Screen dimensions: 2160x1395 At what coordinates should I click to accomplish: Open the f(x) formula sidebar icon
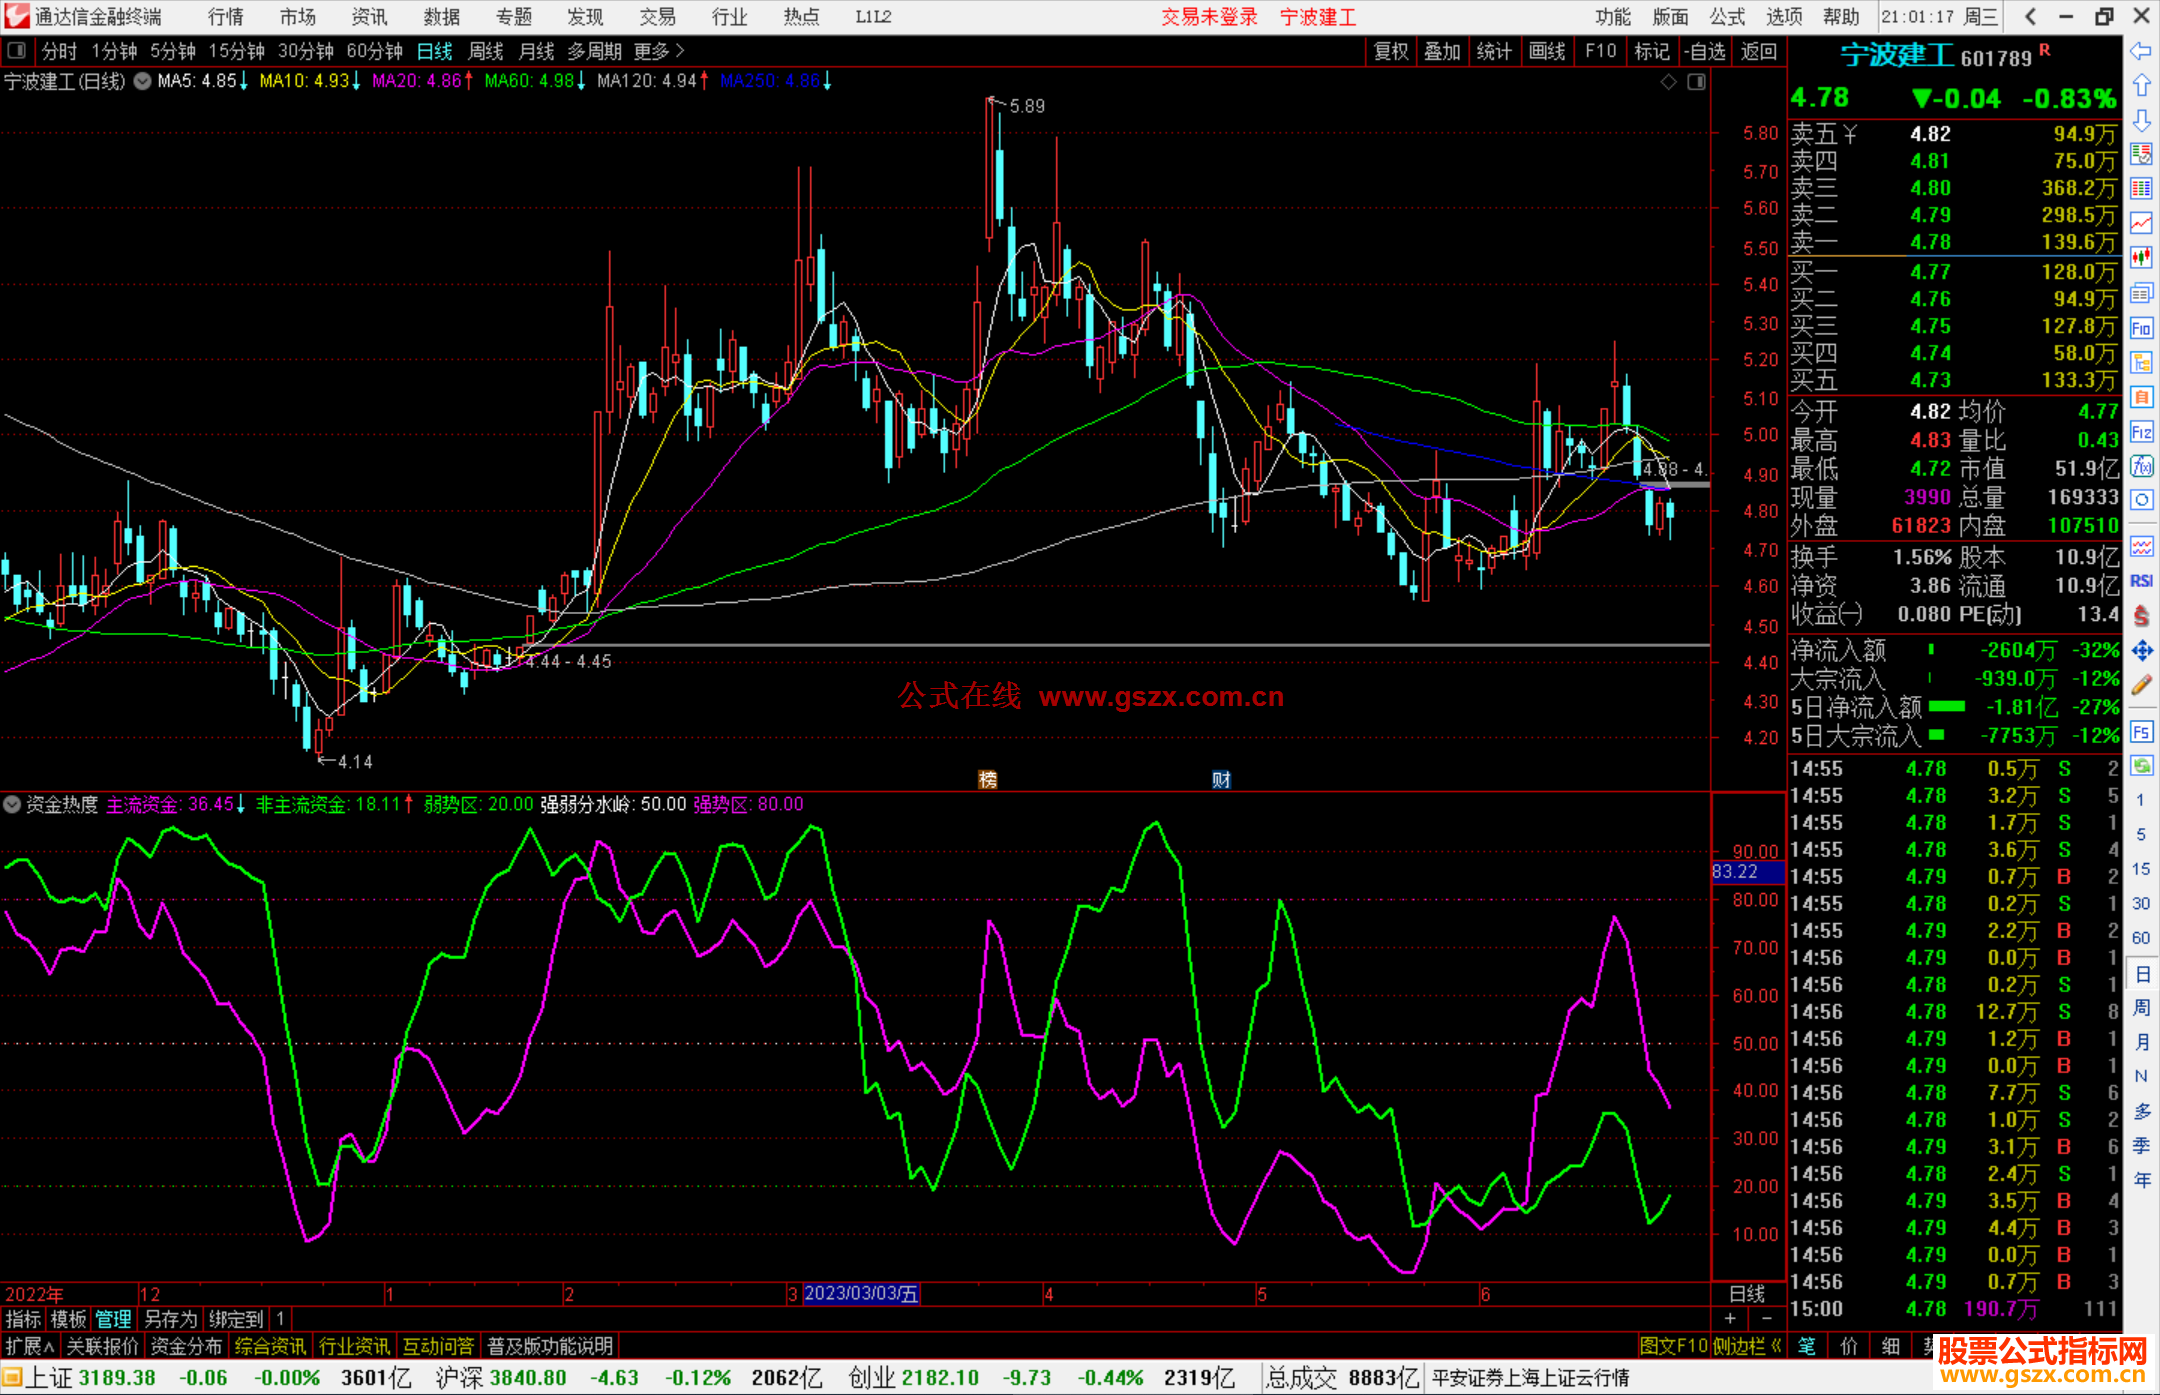pyautogui.click(x=2141, y=466)
